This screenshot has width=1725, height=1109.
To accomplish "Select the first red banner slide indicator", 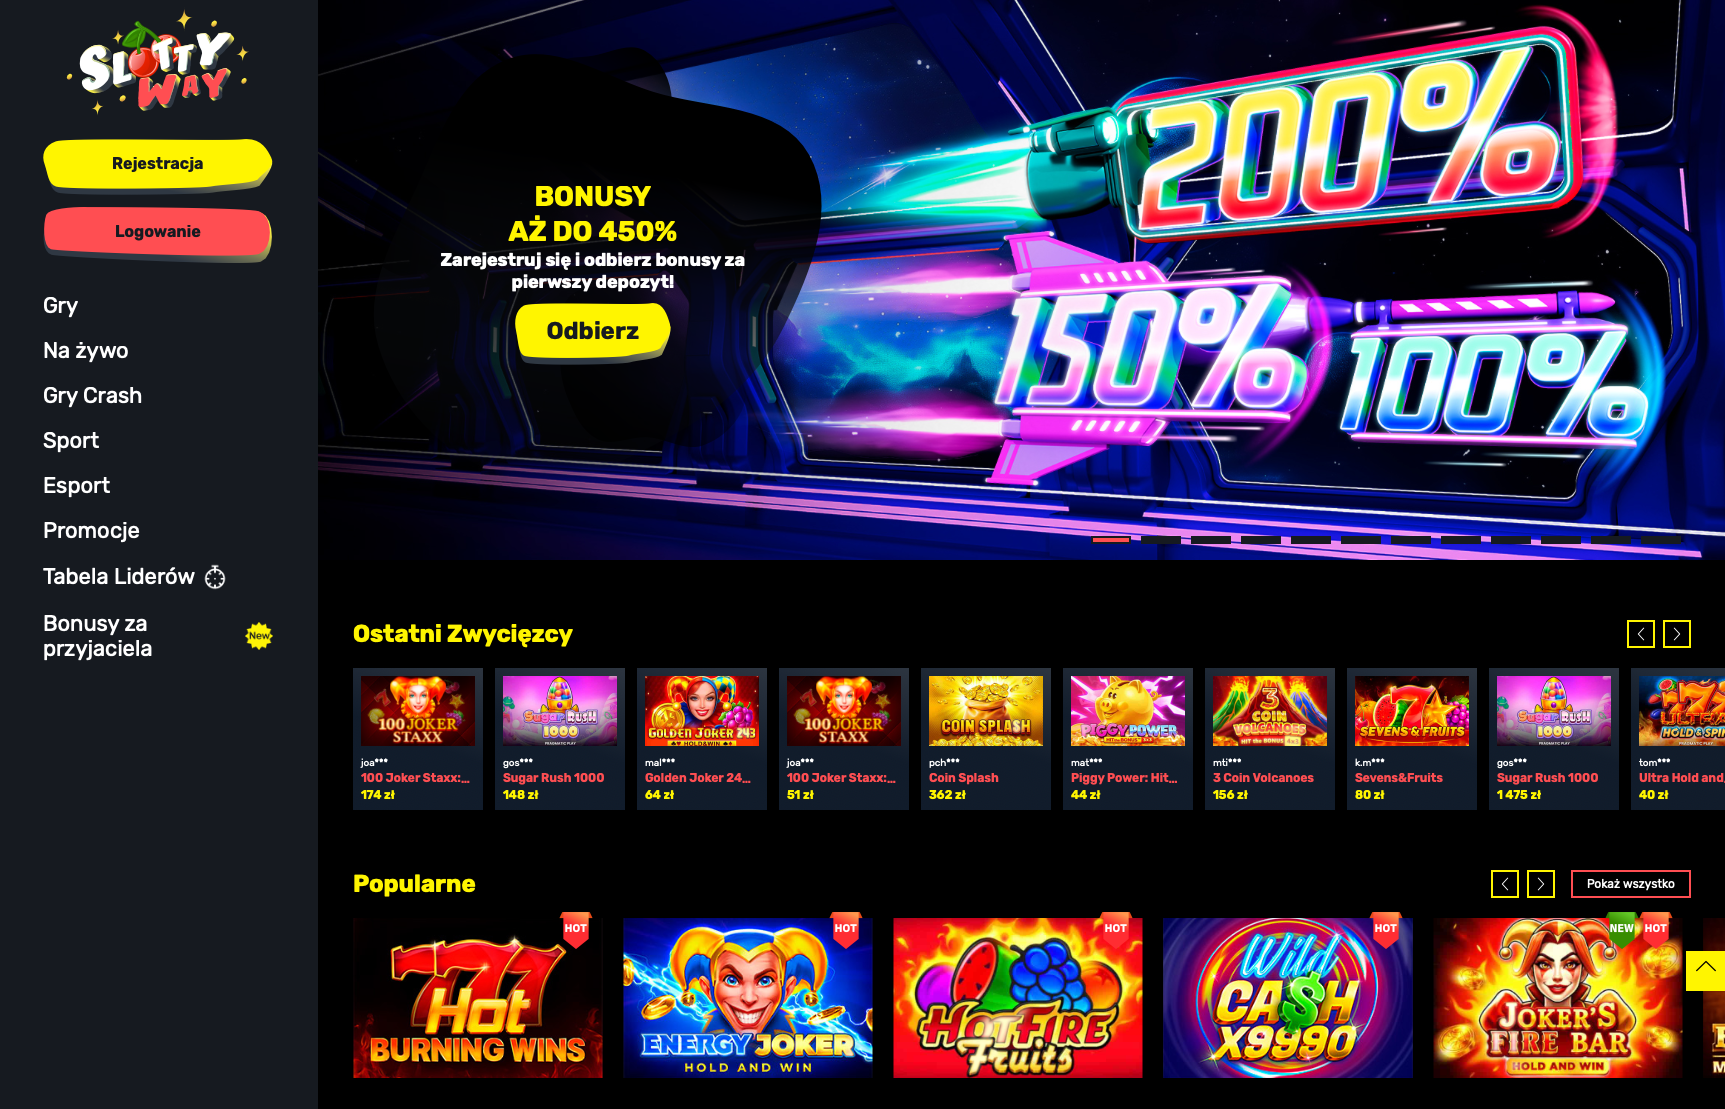I will click(x=1111, y=540).
